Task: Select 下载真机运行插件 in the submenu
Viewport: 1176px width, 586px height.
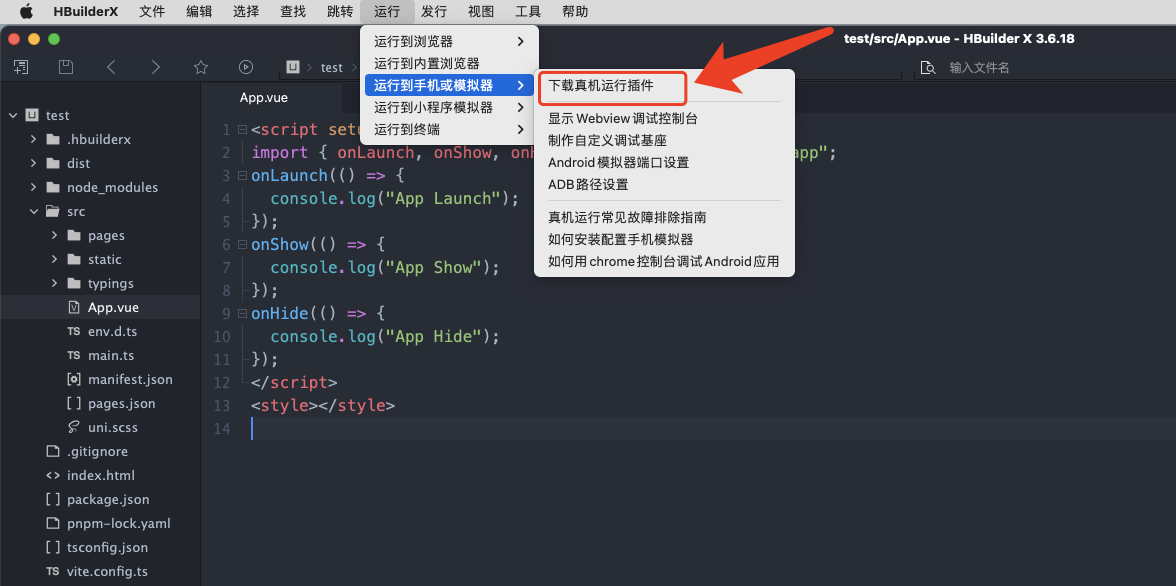Action: 600,86
